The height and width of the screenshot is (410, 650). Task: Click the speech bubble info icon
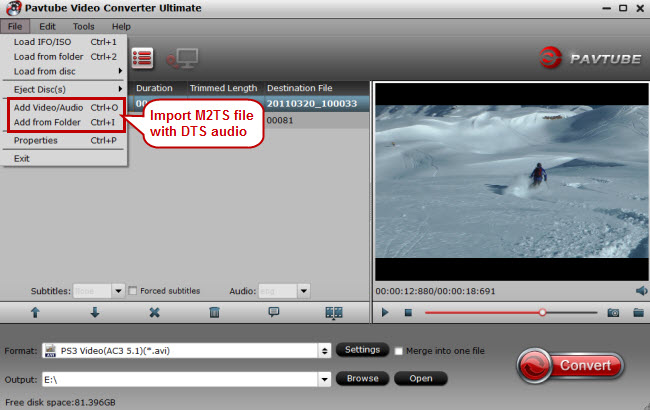(274, 312)
